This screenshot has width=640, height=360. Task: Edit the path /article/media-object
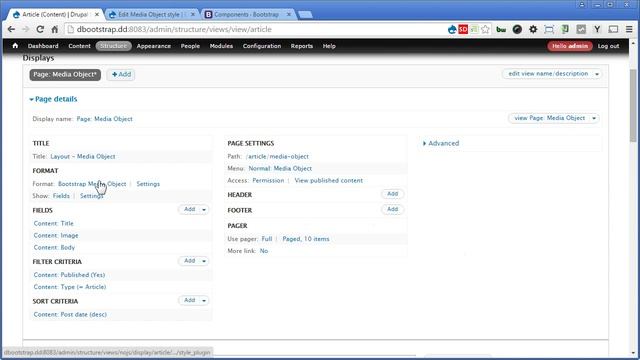[x=278, y=156]
